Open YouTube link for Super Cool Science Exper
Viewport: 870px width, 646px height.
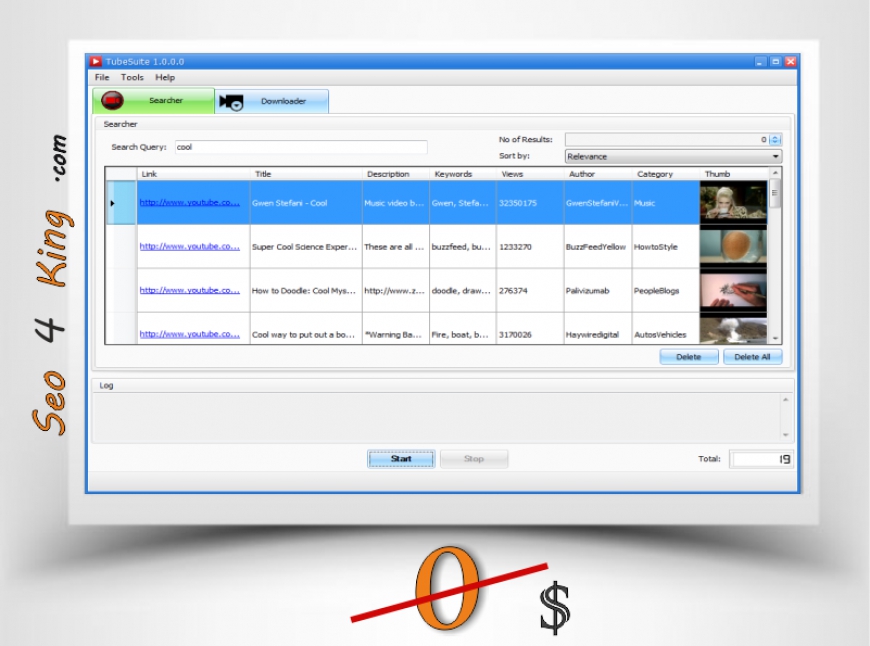189,246
